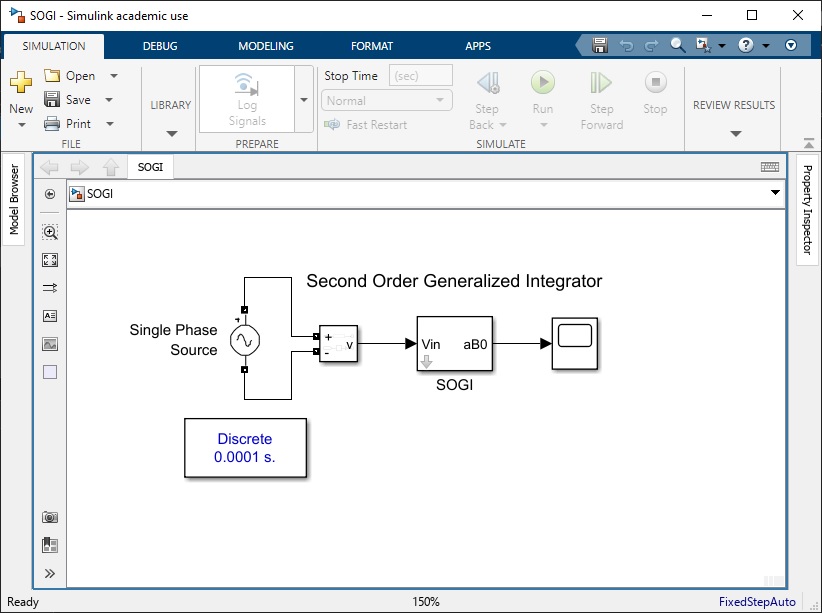The height and width of the screenshot is (613, 822).
Task: Click the Hide/Show Explorer Bar icon
Action: click(50, 194)
